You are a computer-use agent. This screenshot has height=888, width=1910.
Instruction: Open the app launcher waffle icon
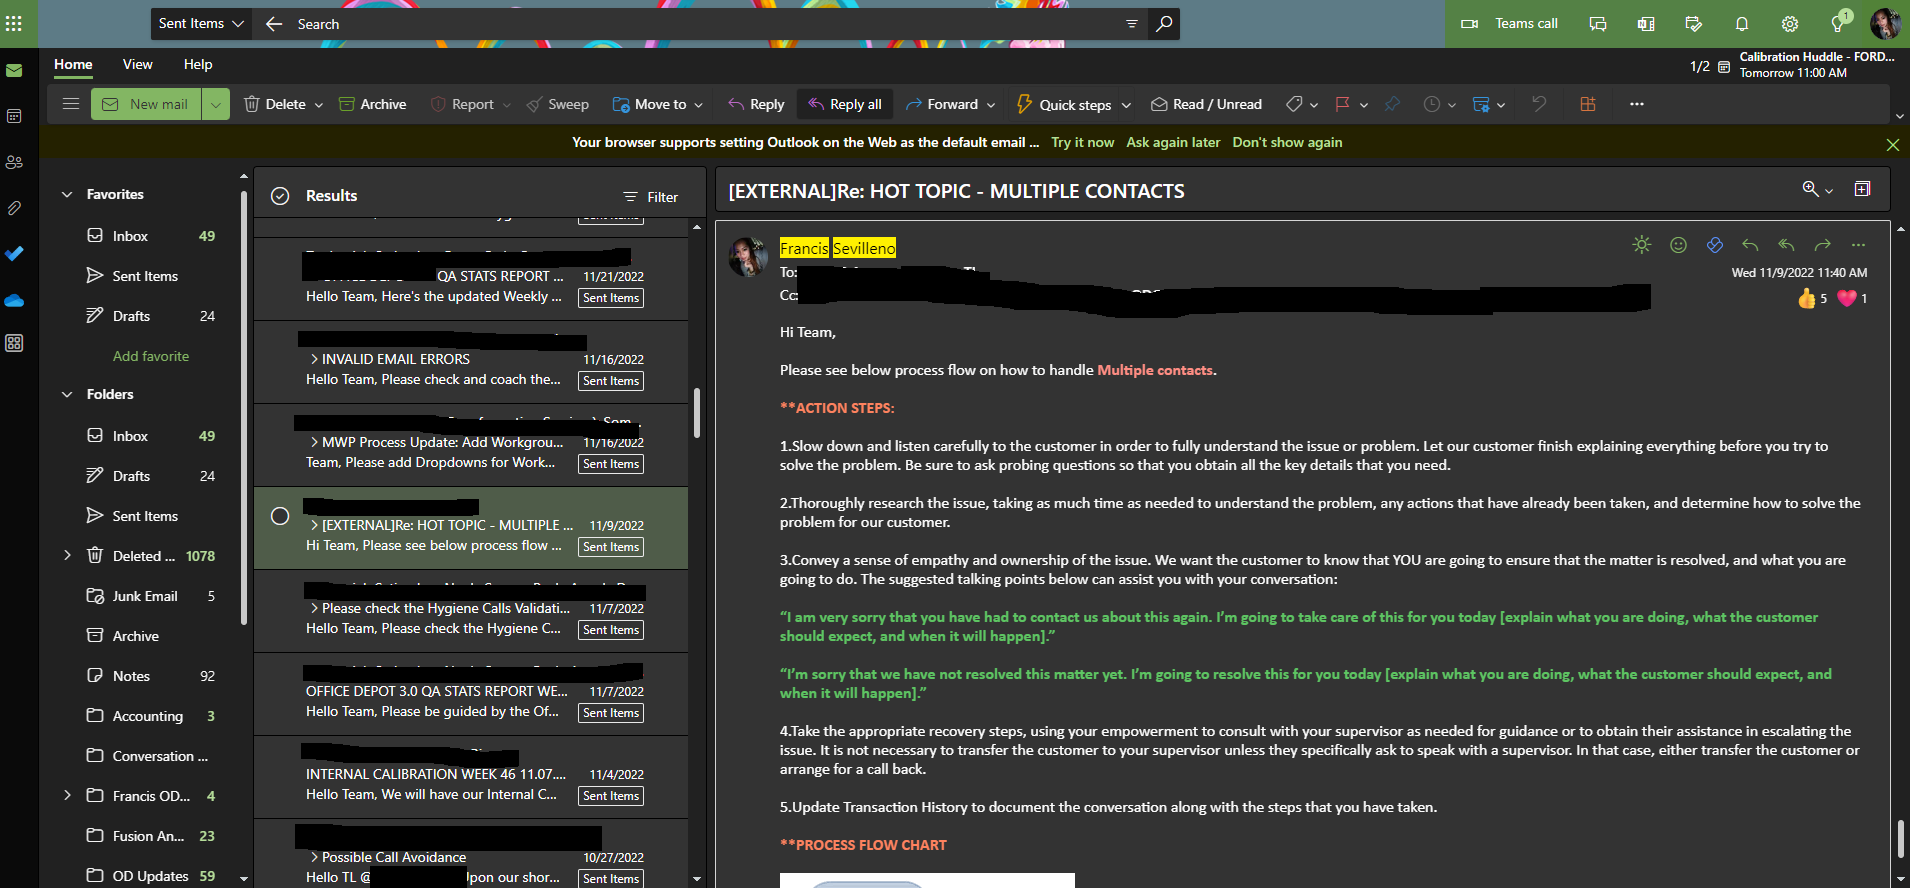pyautogui.click(x=14, y=23)
